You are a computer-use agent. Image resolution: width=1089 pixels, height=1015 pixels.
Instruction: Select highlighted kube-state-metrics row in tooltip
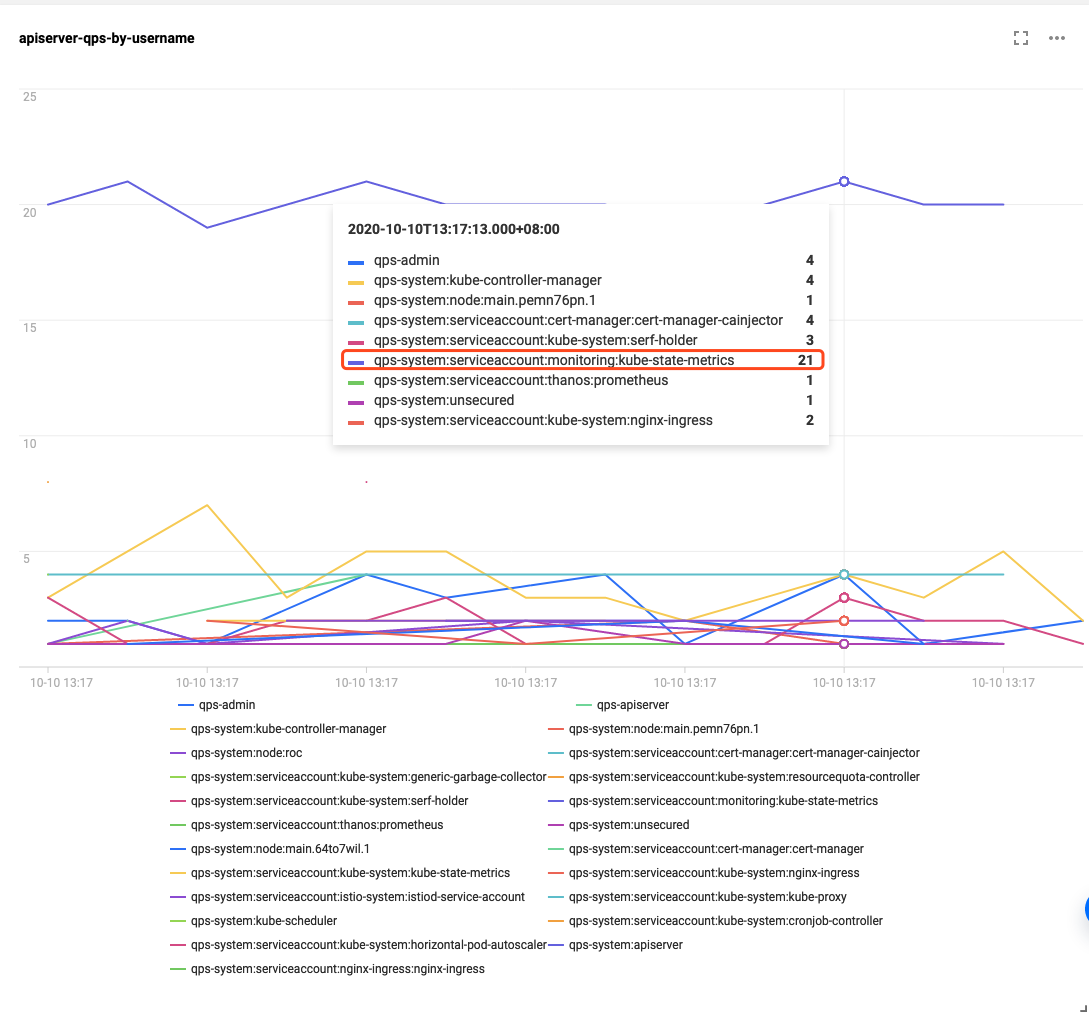(582, 360)
